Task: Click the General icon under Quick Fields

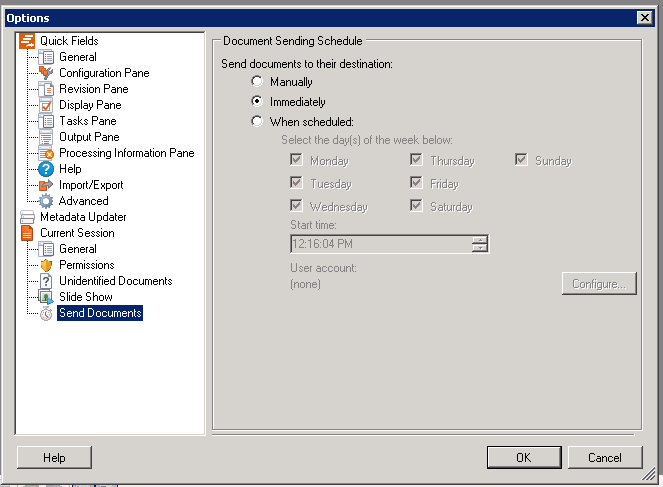Action: 46,57
